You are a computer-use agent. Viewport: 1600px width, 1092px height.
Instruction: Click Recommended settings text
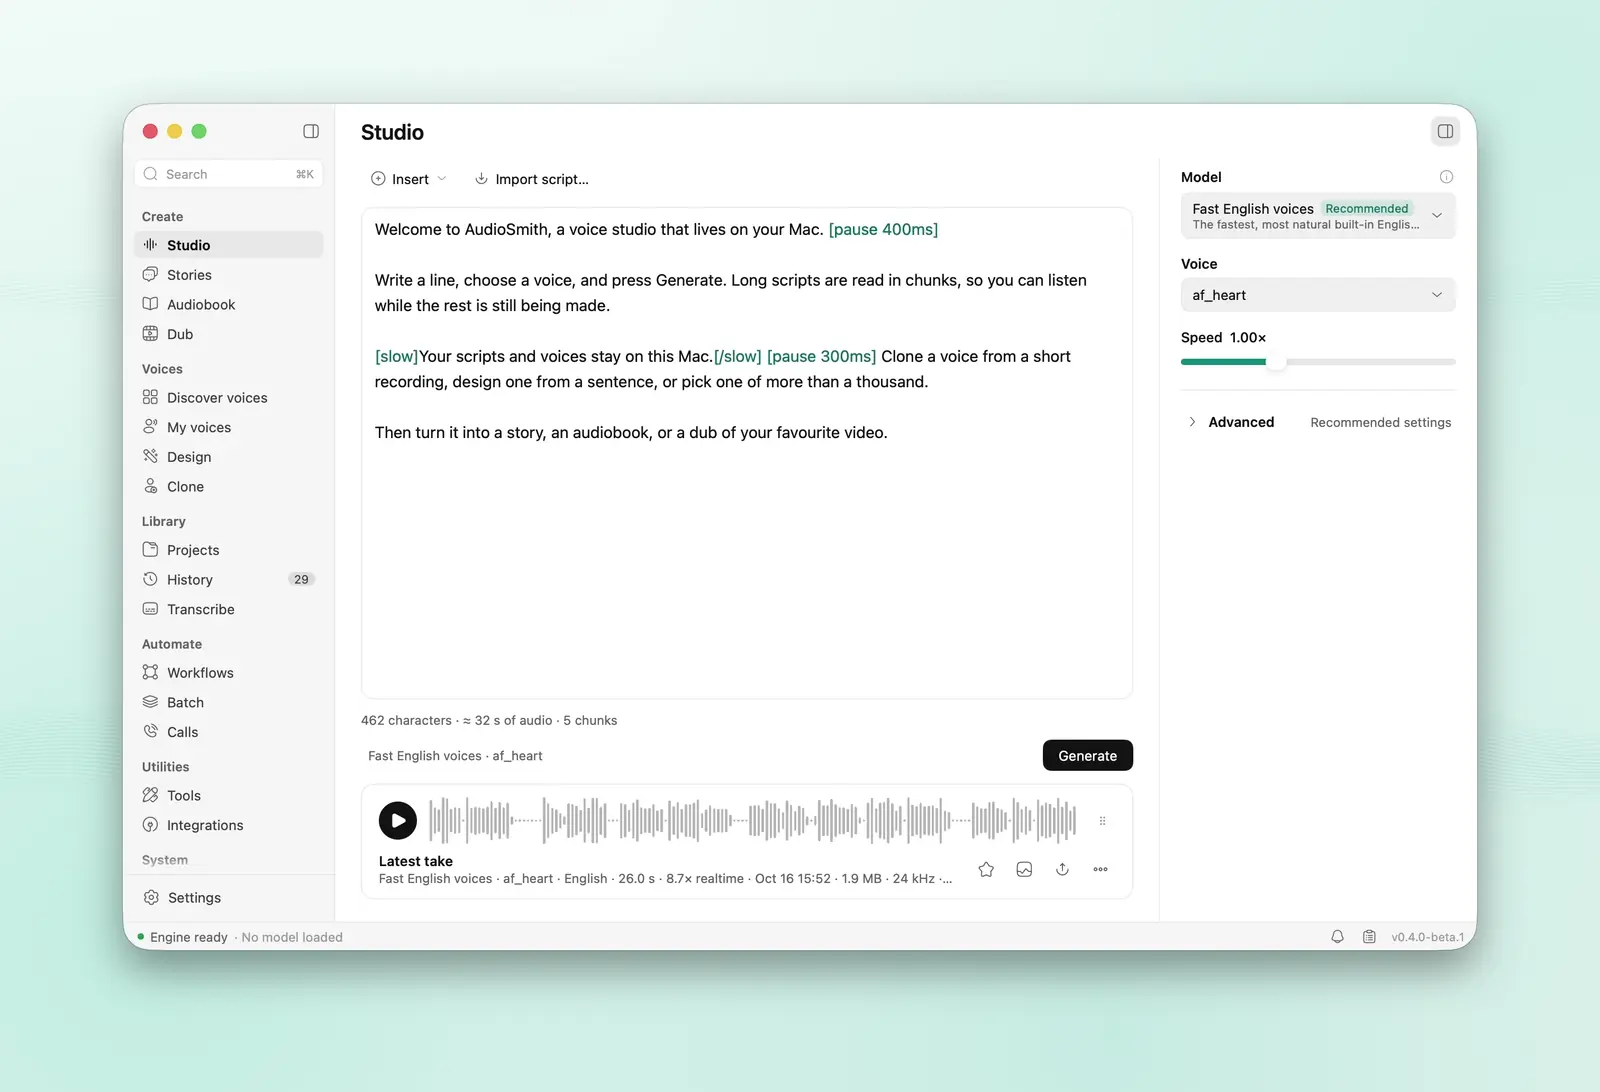[1380, 423]
